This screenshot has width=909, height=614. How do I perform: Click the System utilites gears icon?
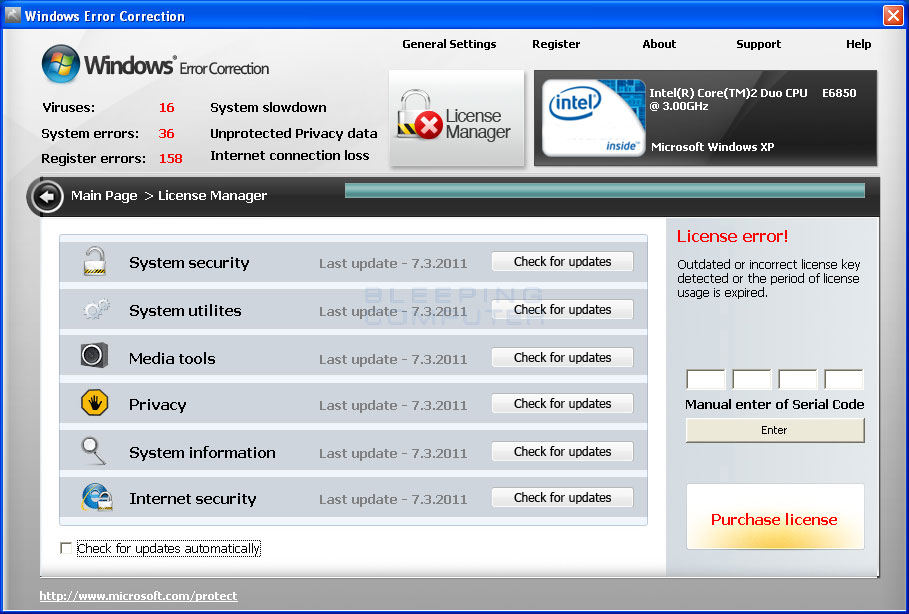pos(96,309)
